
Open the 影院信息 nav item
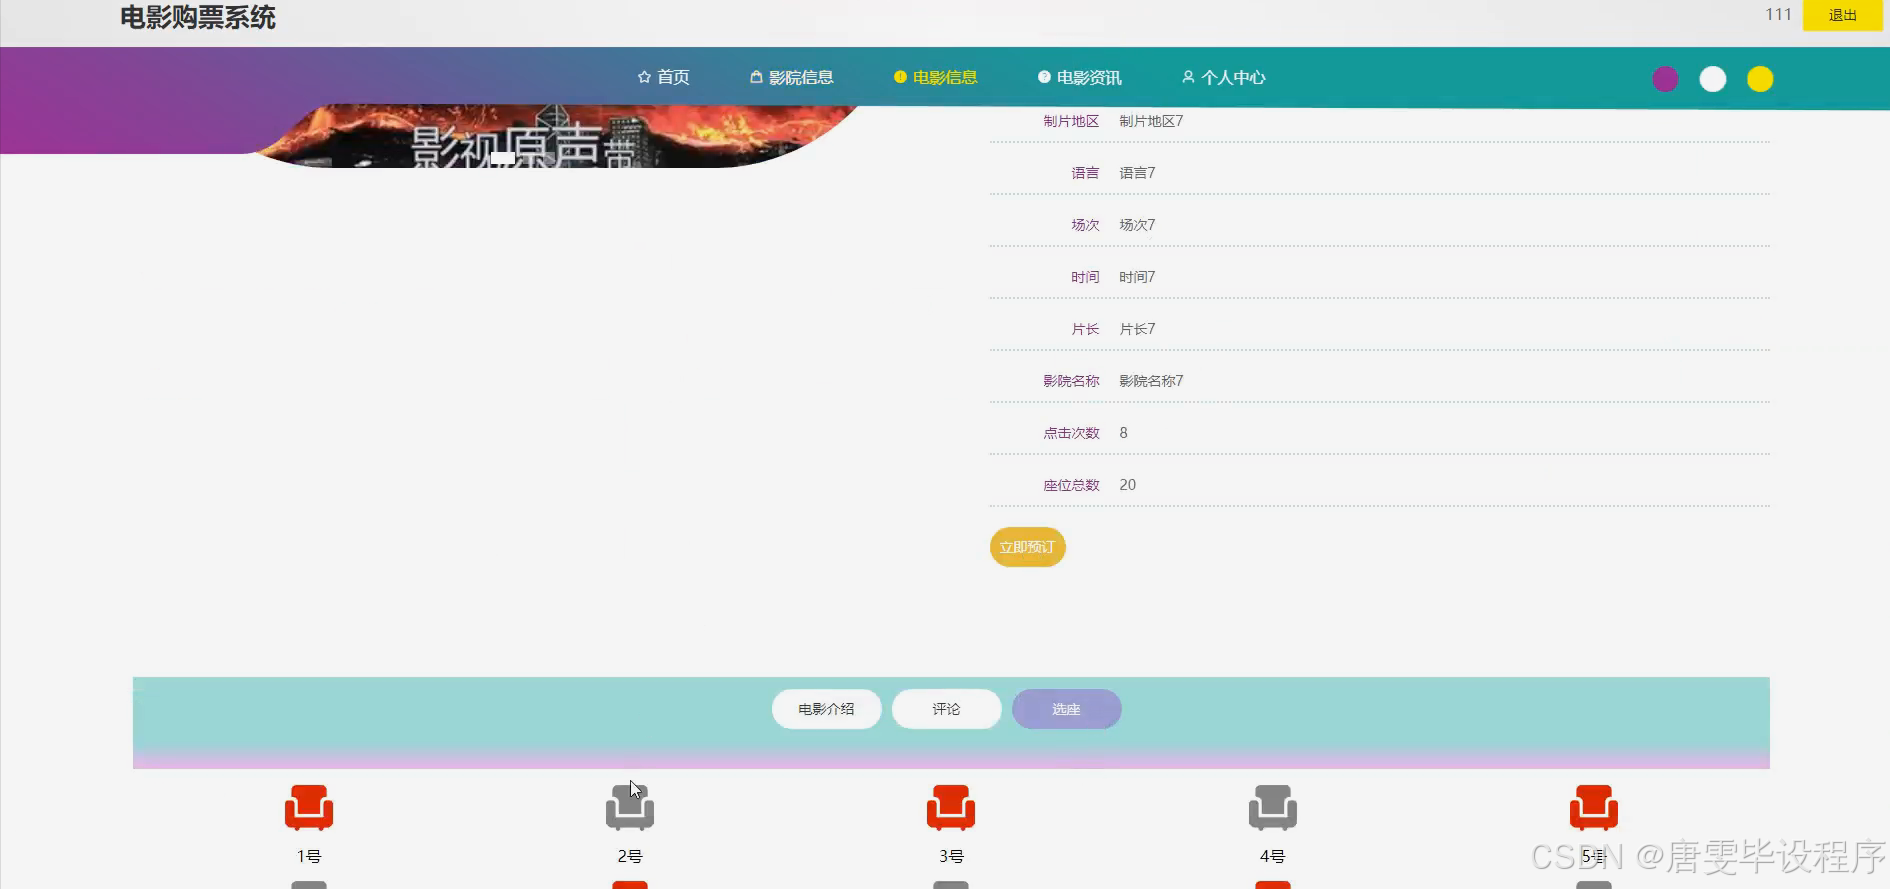coord(791,77)
